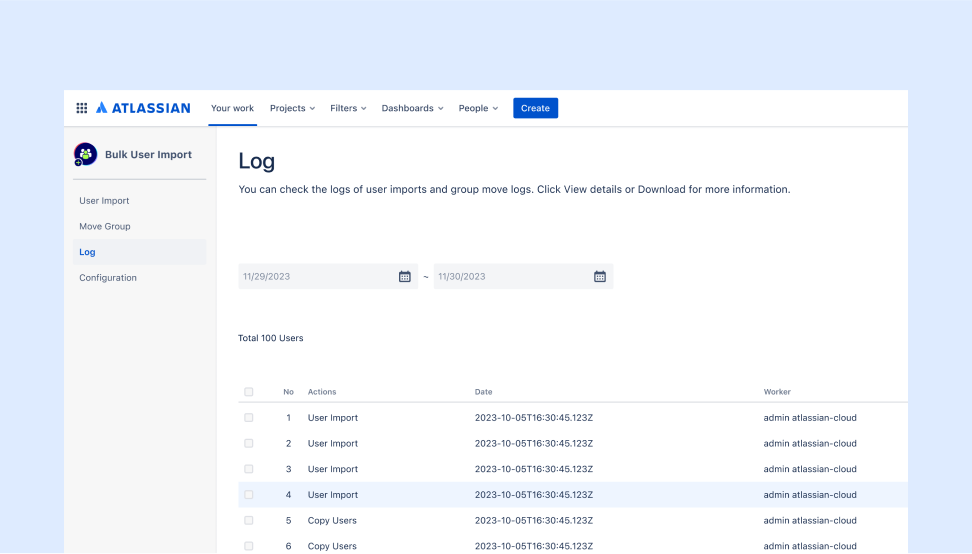Sort by the Actions column header

pos(322,392)
